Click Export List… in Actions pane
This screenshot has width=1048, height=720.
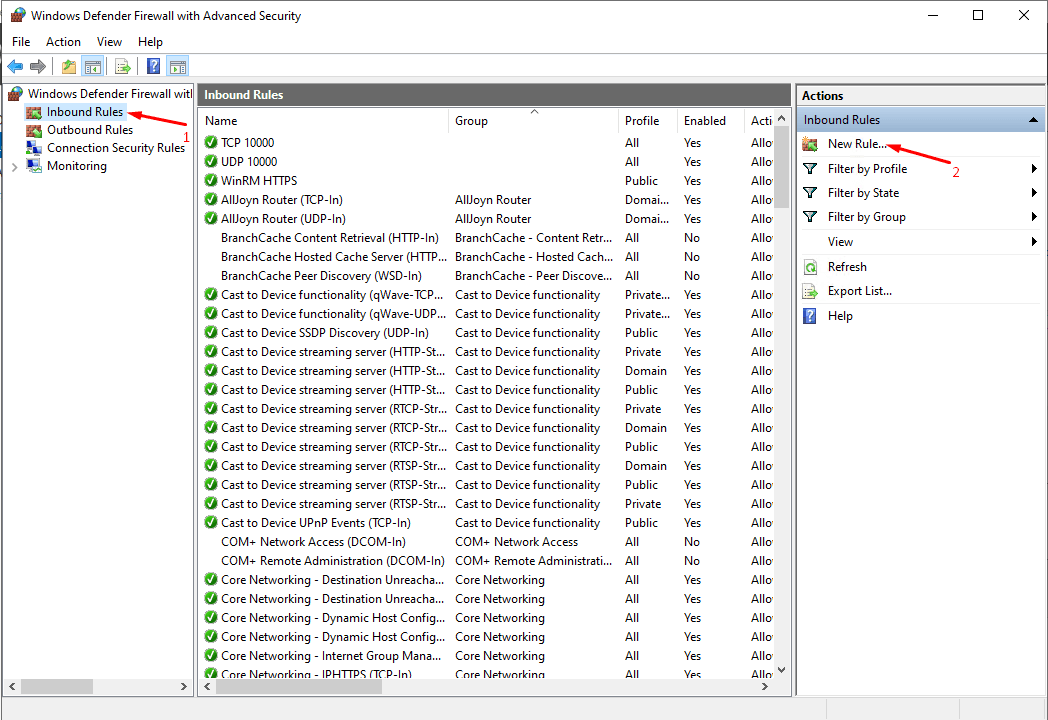tap(860, 291)
